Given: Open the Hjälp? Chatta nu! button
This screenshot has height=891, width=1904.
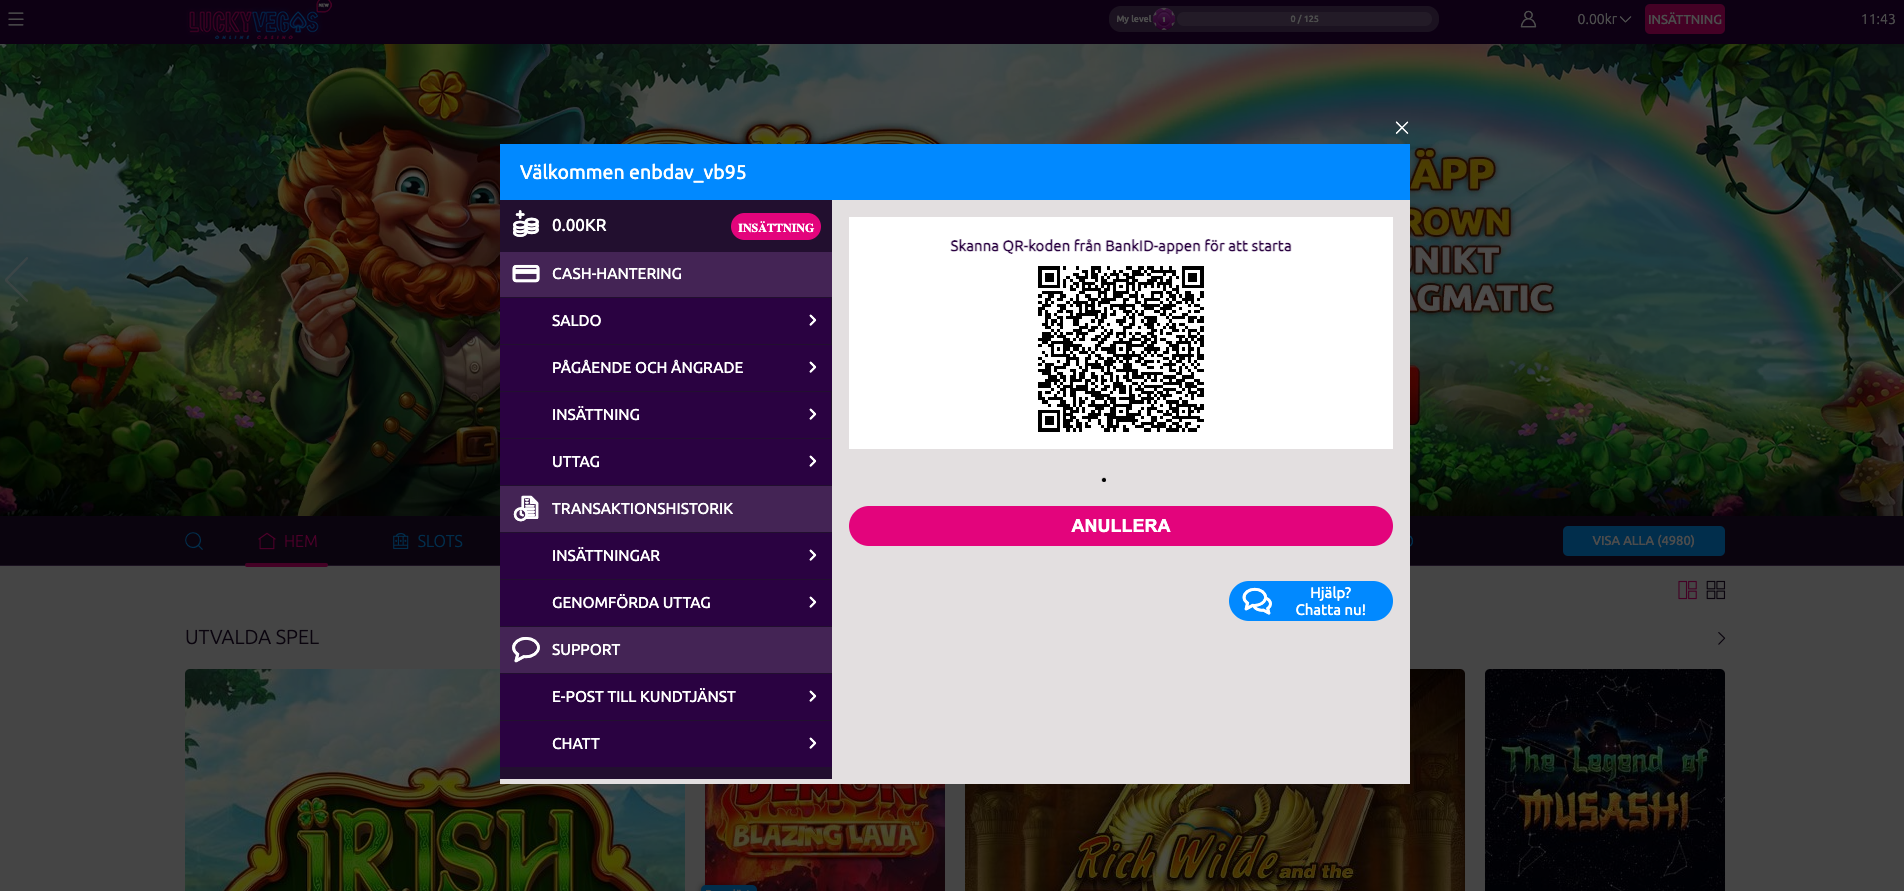Looking at the screenshot, I should point(1311,601).
